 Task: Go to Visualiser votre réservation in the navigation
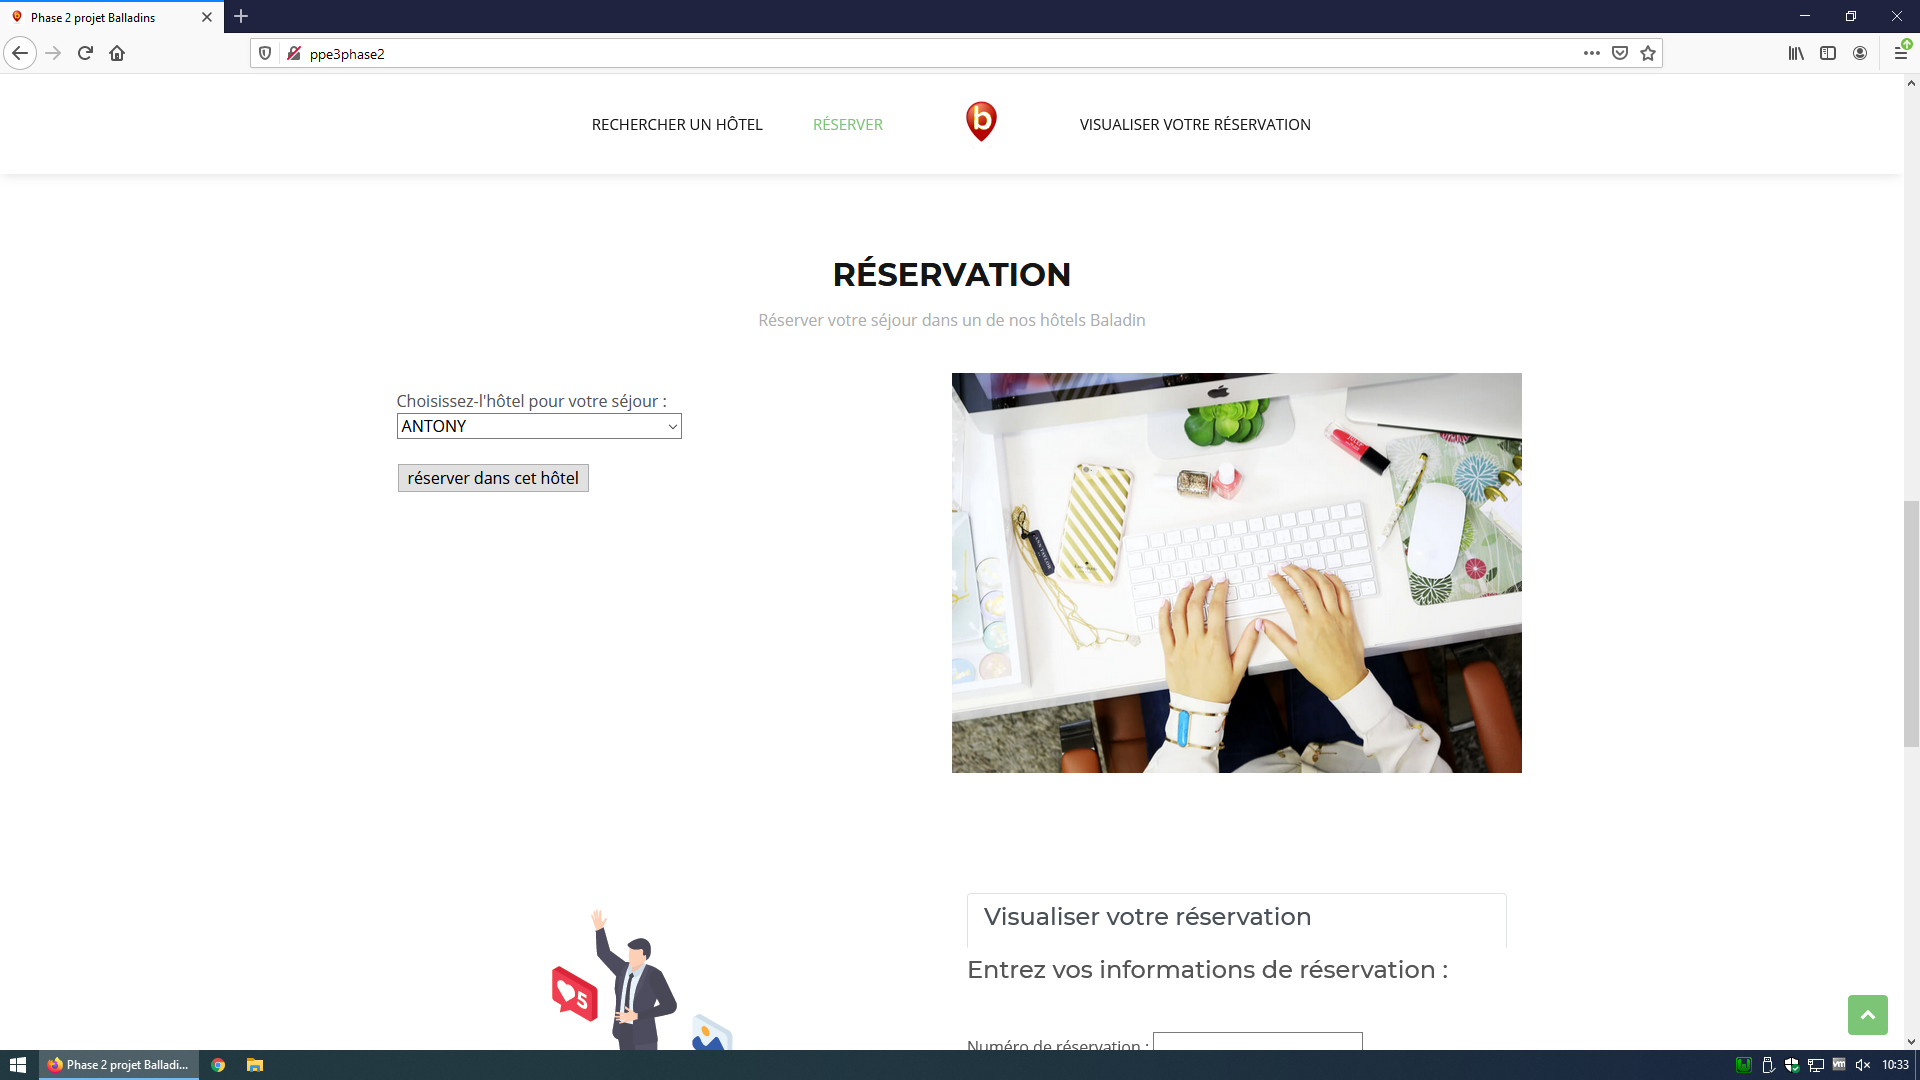click(1194, 124)
